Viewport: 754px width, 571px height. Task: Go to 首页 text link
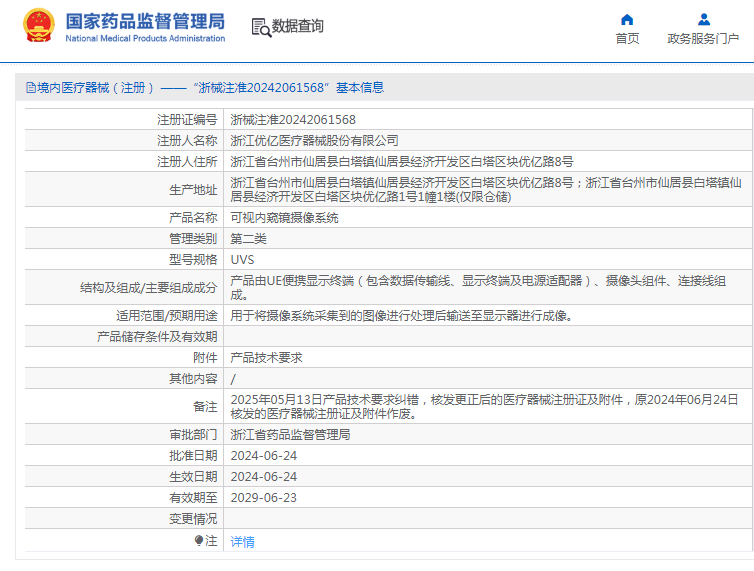tap(627, 38)
